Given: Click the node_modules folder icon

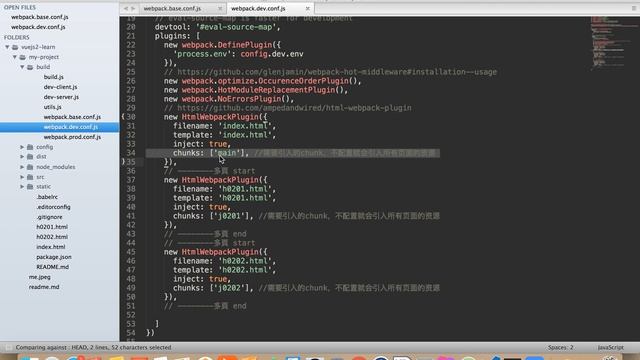Looking at the screenshot, I should 30,167.
